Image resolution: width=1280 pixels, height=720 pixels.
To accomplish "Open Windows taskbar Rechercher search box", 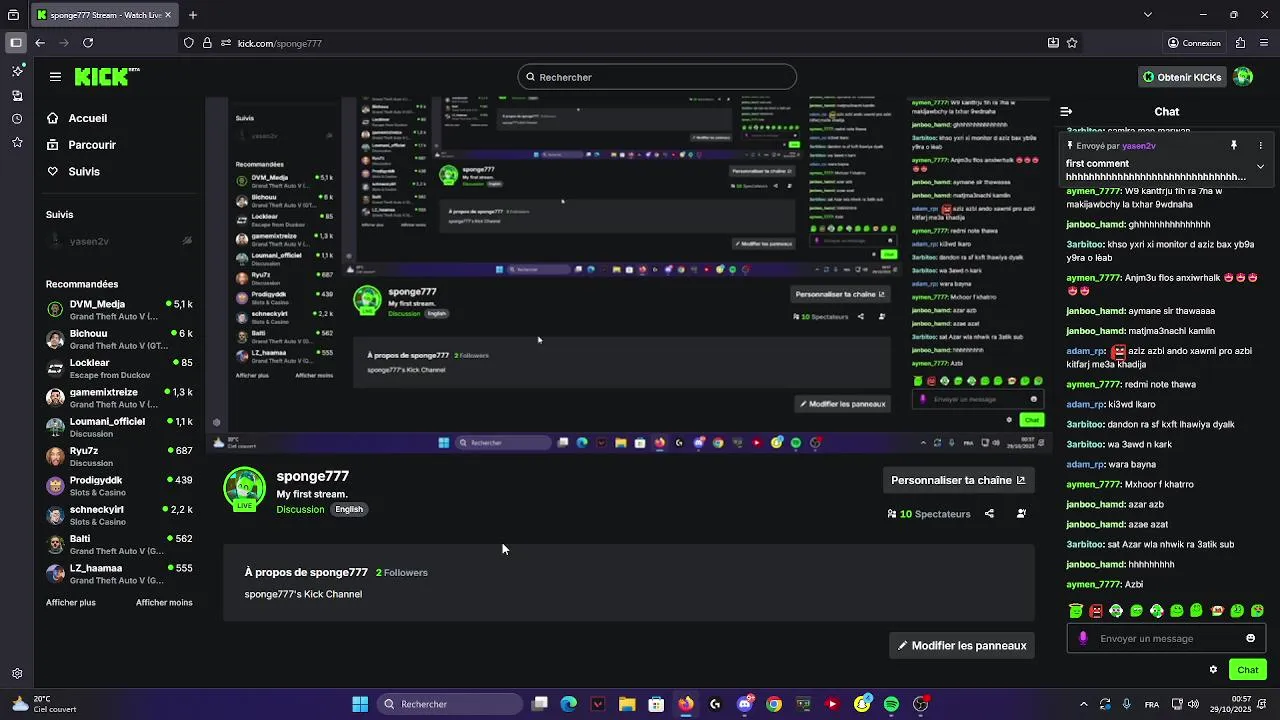I will (451, 704).
